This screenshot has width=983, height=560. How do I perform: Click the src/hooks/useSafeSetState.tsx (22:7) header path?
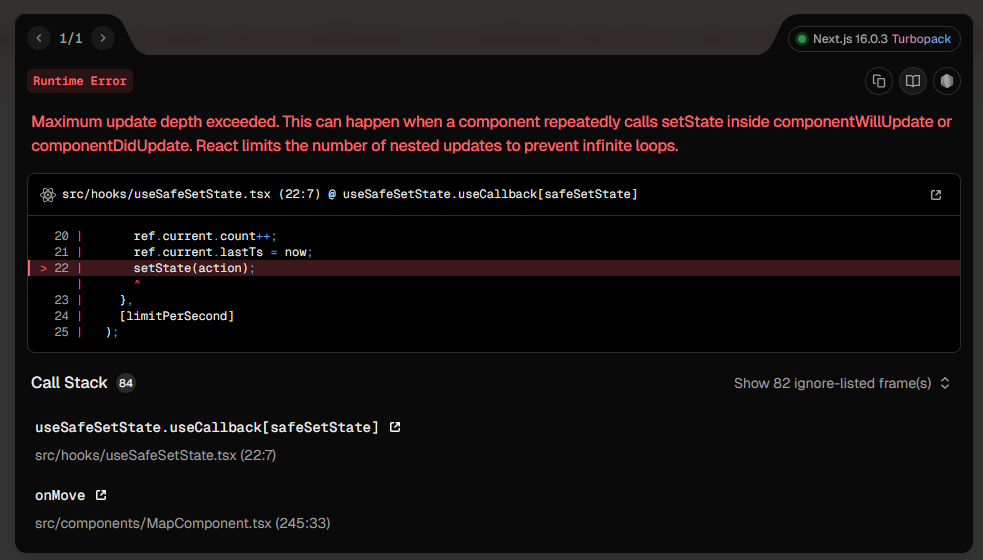point(190,194)
